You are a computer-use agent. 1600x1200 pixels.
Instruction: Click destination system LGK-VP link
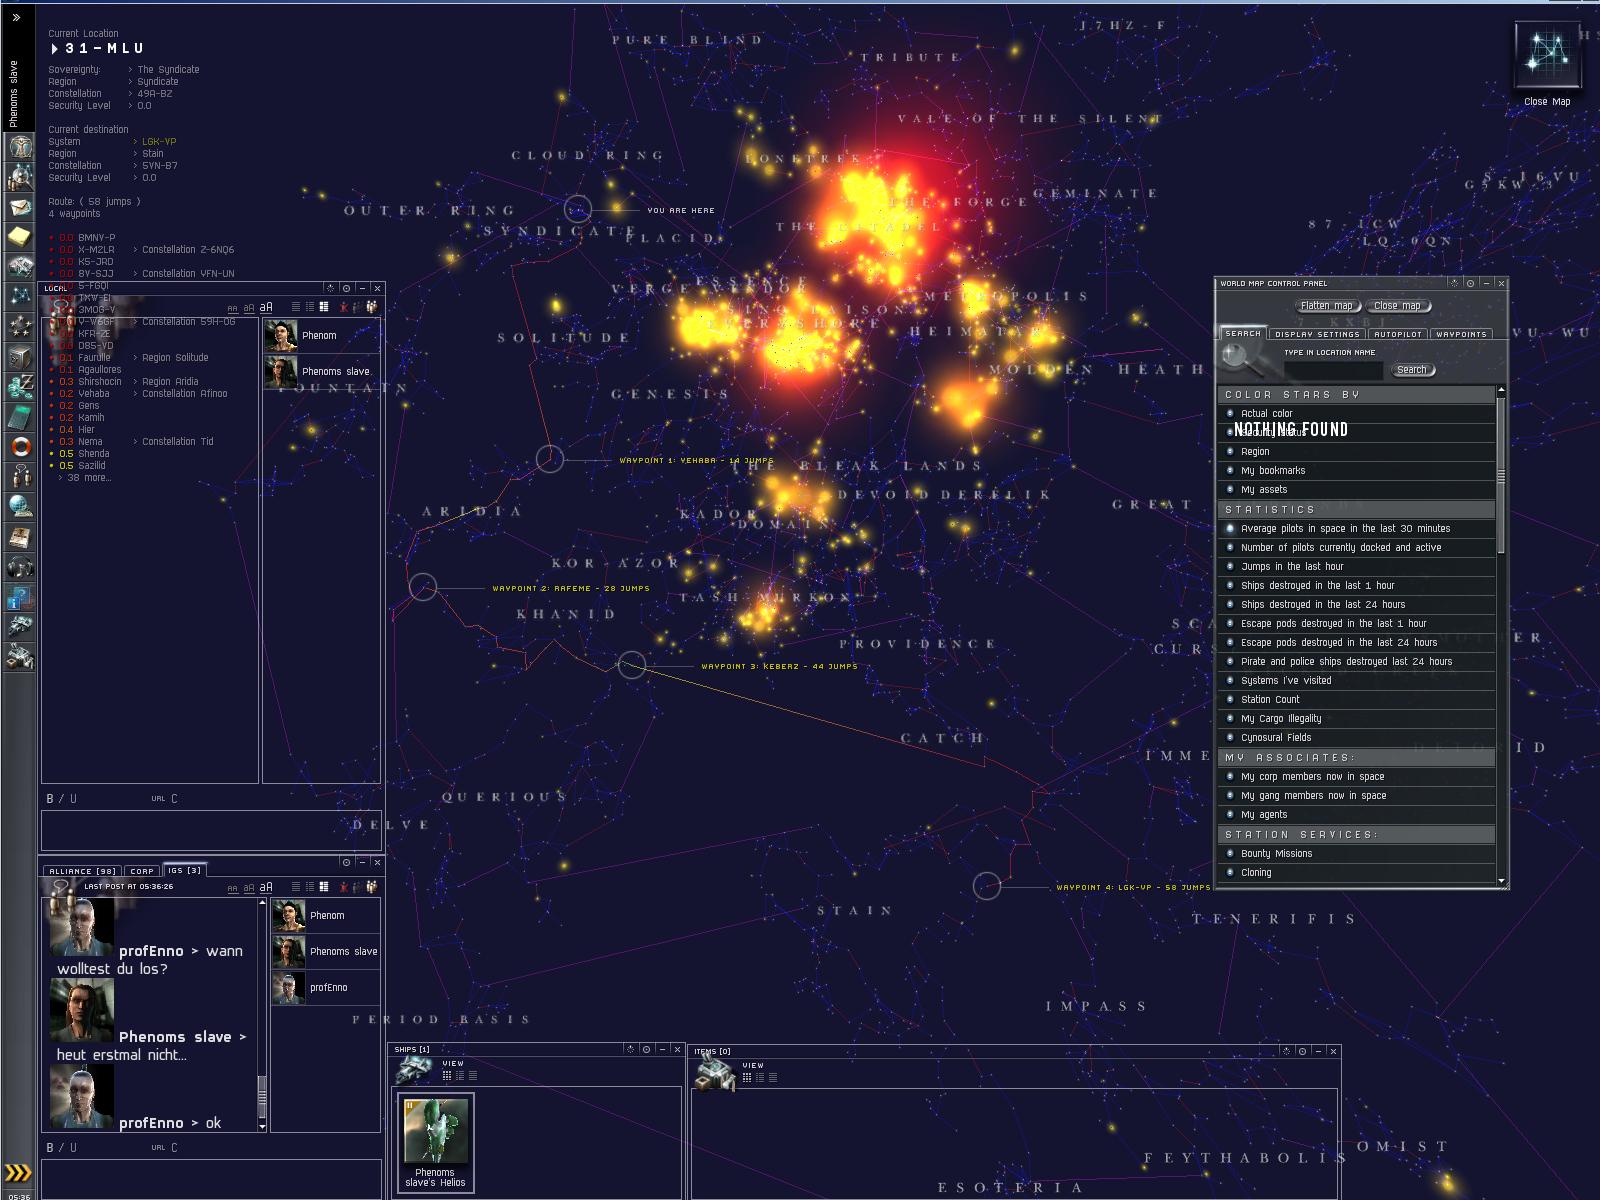(159, 142)
